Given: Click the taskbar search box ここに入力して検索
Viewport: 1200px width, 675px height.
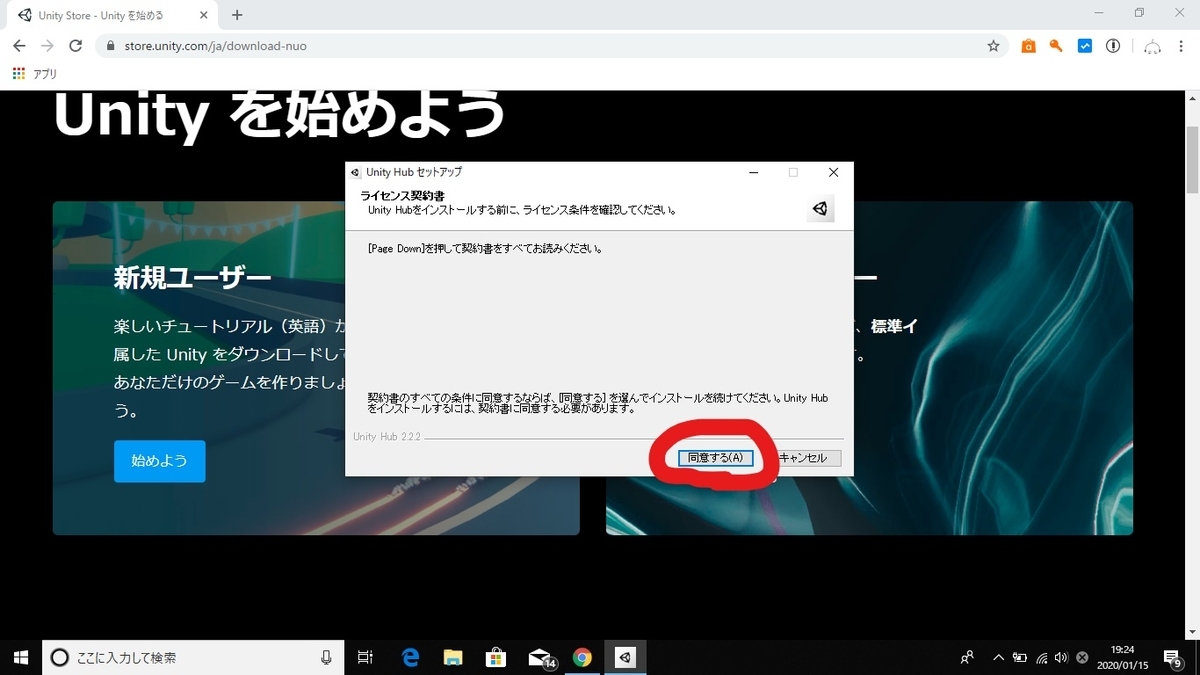Looking at the screenshot, I should tap(194, 657).
